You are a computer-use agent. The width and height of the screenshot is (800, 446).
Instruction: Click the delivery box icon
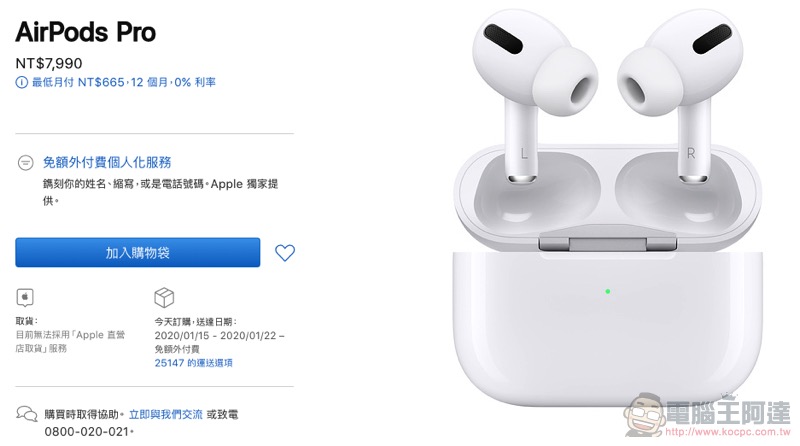pos(164,297)
